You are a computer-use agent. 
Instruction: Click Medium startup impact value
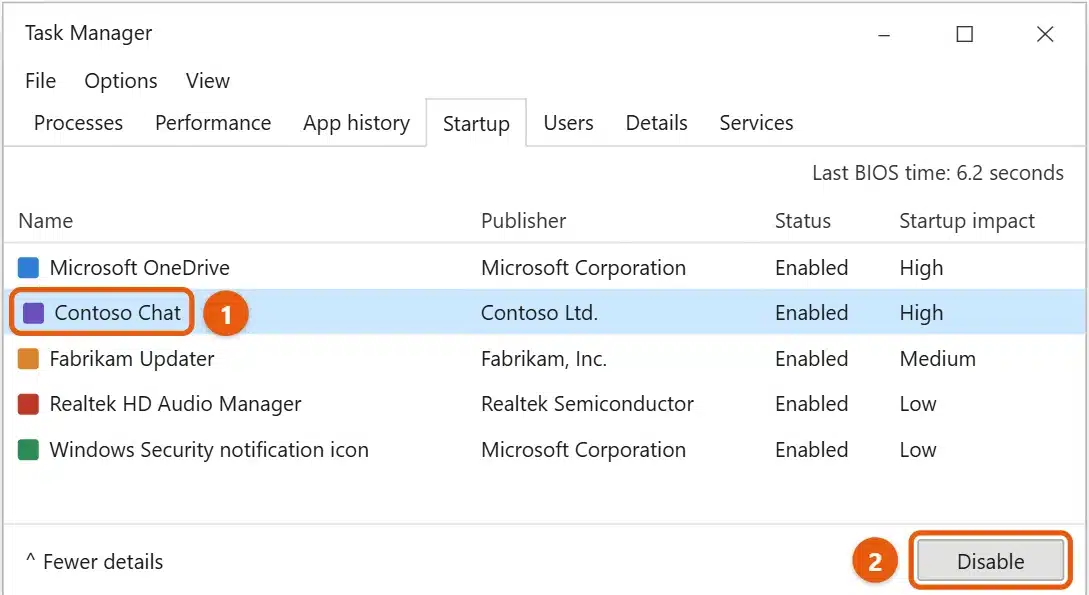tap(938, 359)
